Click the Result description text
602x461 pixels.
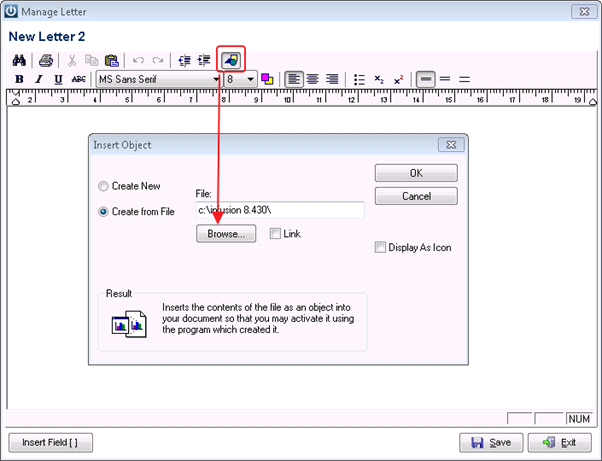click(258, 319)
